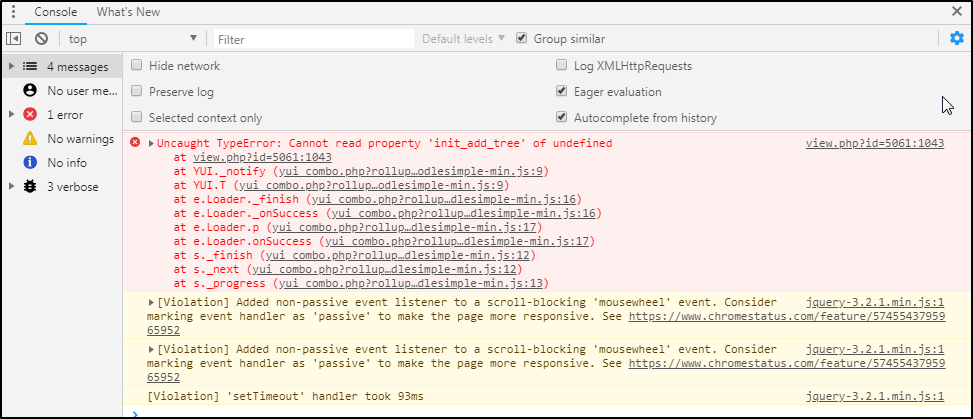Select the yellow warnings icon in sidebar
This screenshot has height=419, width=973.
coord(30,138)
